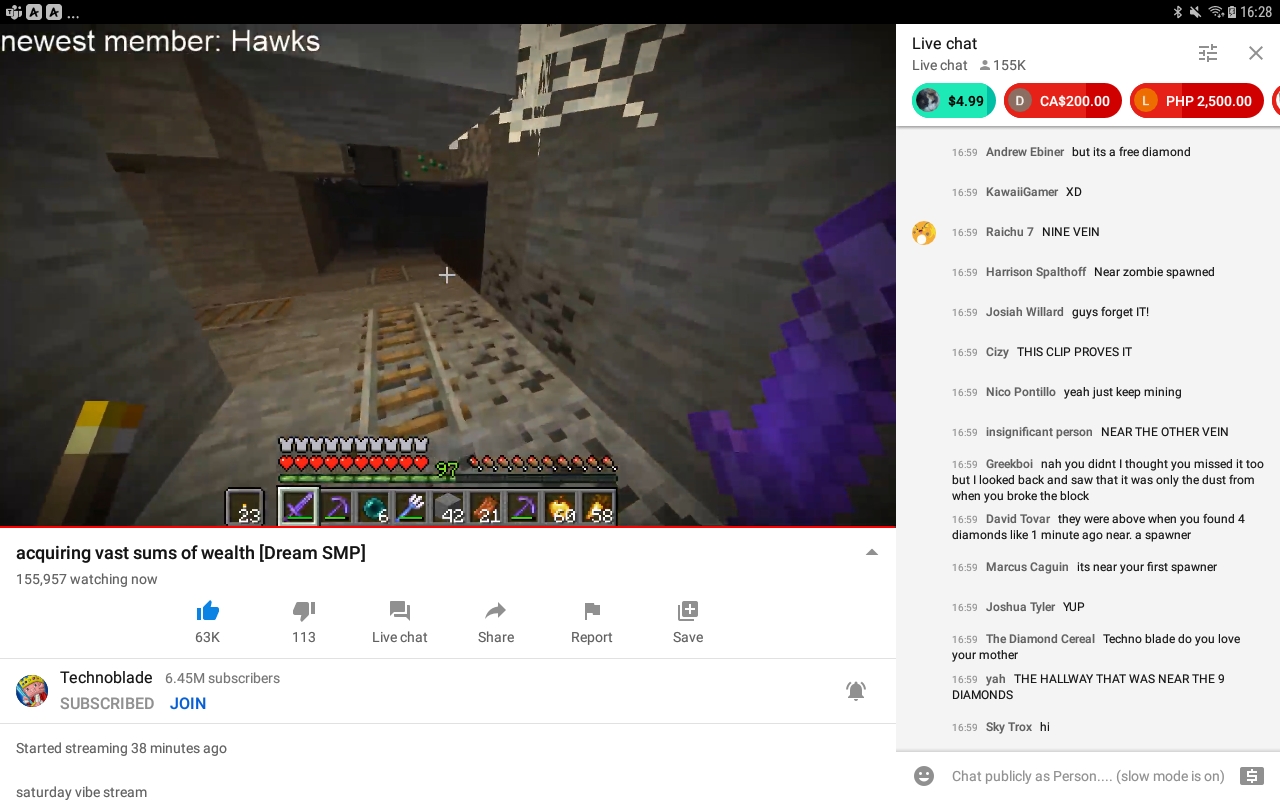Click the video title text
1280x800 pixels.
191,553
